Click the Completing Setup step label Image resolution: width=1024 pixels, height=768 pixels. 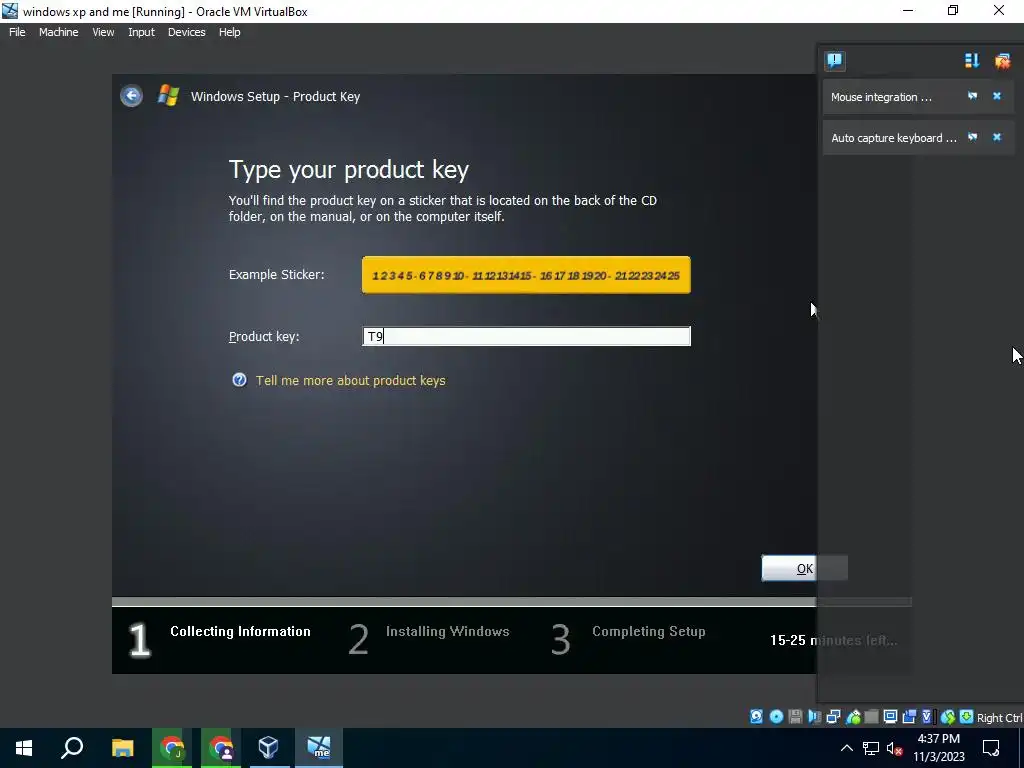pos(648,632)
